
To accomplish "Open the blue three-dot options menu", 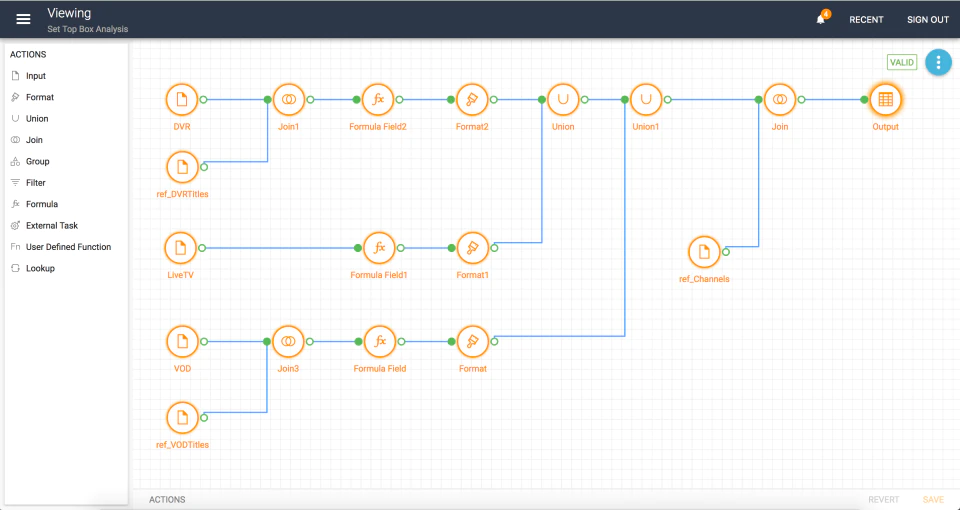I will [x=938, y=62].
